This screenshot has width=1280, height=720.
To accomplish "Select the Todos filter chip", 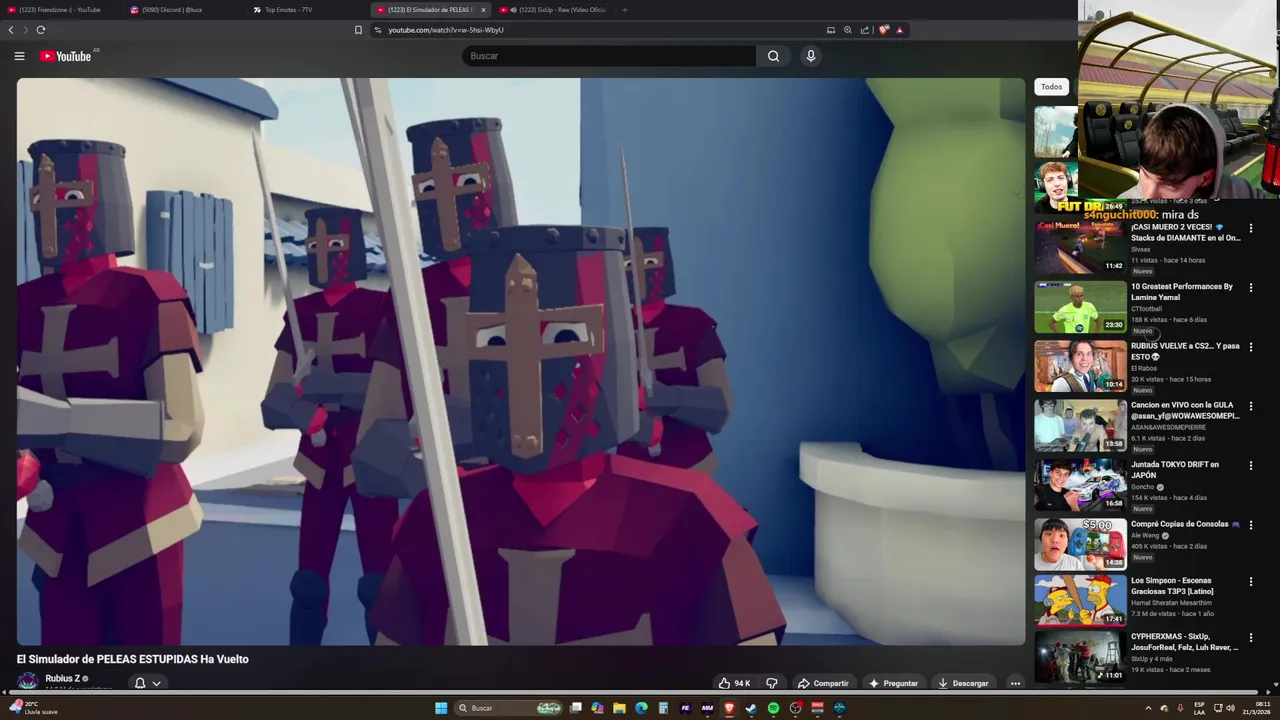I will pos(1051,87).
